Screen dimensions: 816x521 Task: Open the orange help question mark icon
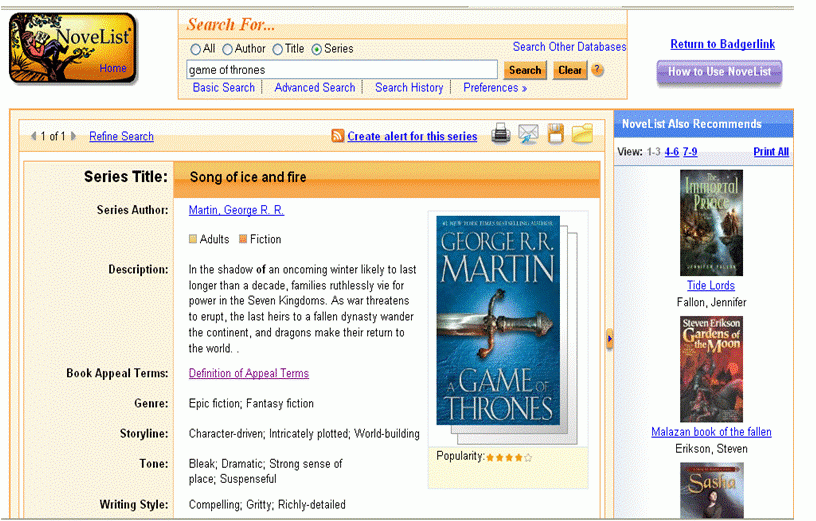(x=597, y=70)
